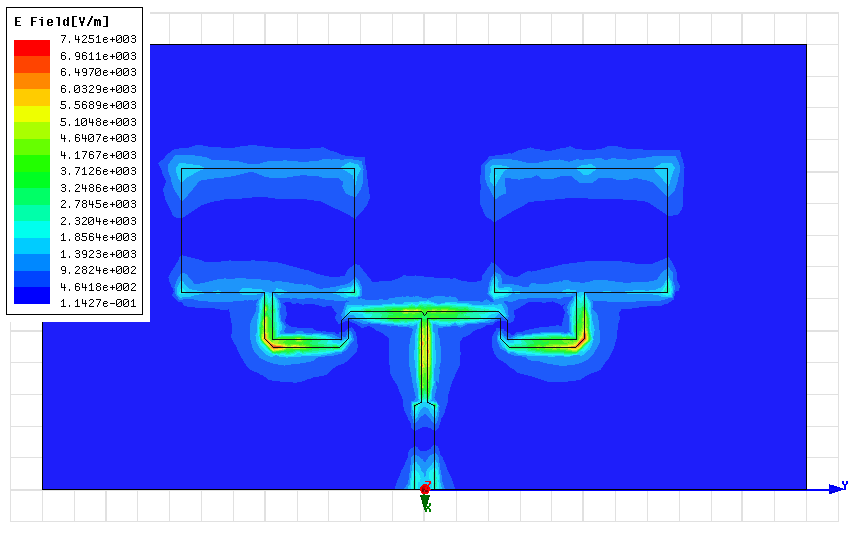
Task: Select the 'E Field[V/m]' legend title
Action: [61, 22]
